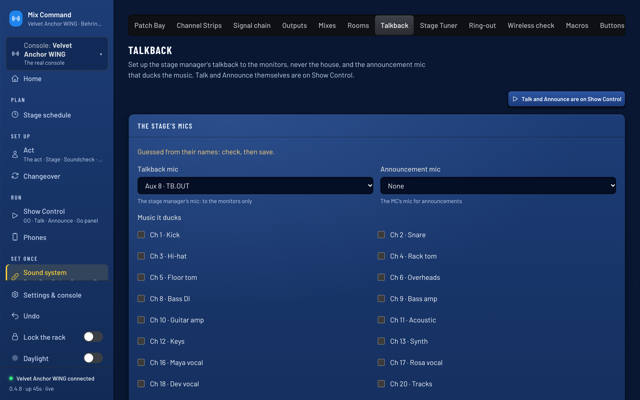Check the Ch 6 · Overheads box
This screenshot has height=400, width=640.
click(381, 277)
